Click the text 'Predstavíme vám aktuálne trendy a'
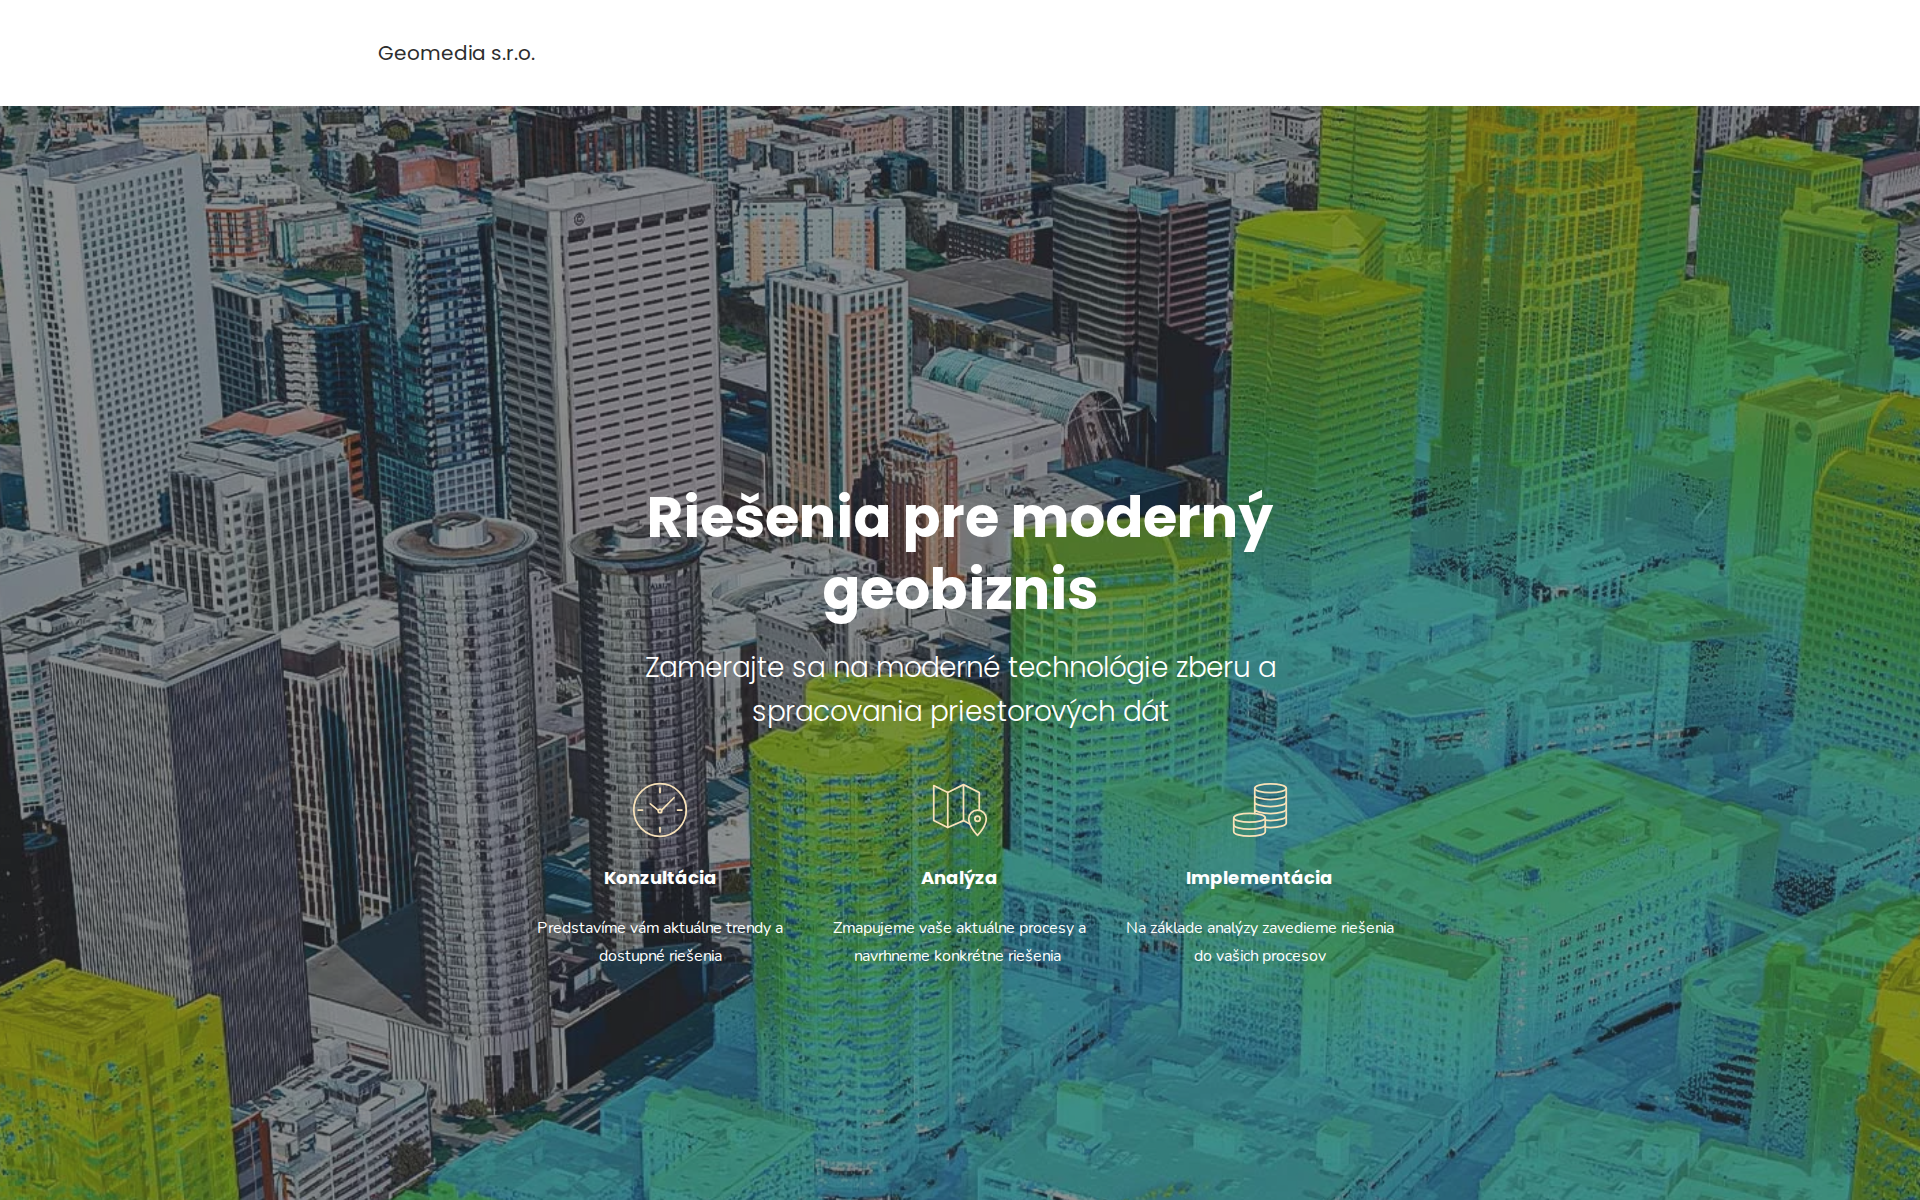 point(660,928)
